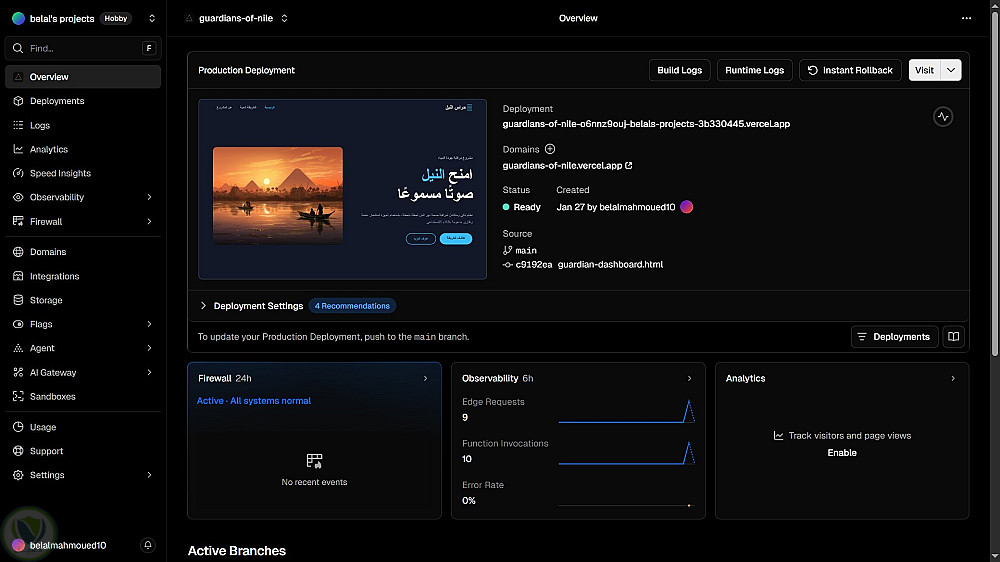
Task: Click belalmahmoued10 avatar next to Created date
Action: [686, 207]
